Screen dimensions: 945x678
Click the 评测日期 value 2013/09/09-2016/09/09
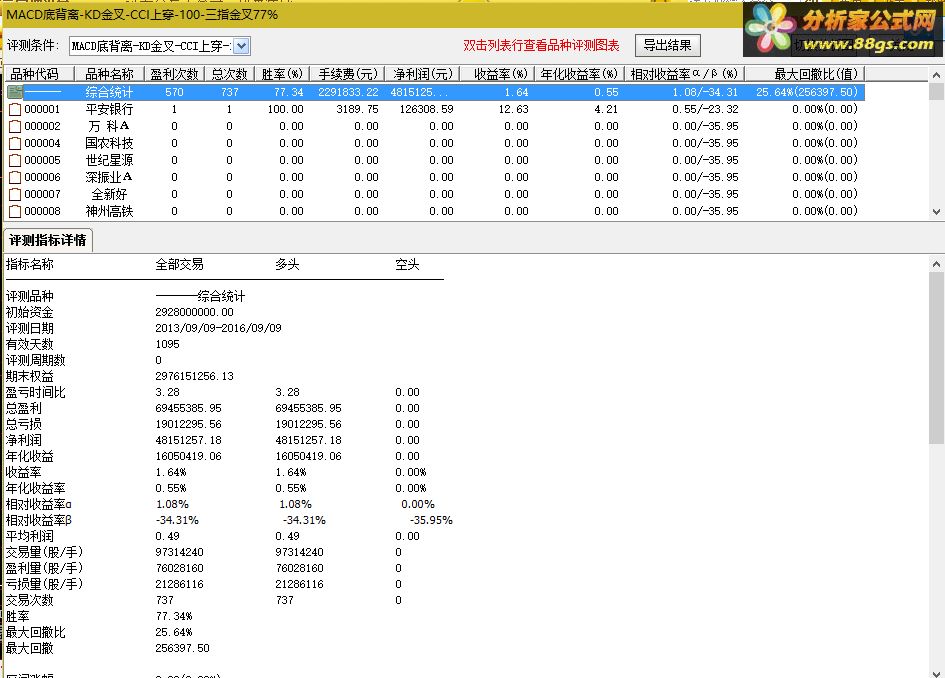(x=218, y=328)
